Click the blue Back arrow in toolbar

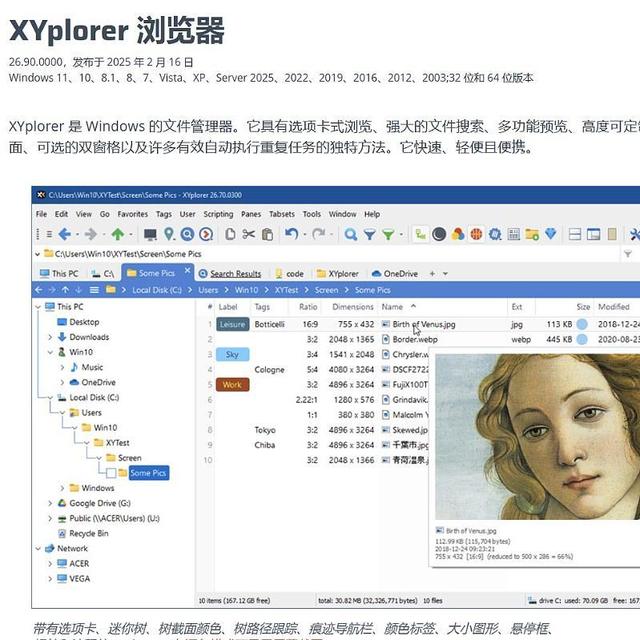64,234
